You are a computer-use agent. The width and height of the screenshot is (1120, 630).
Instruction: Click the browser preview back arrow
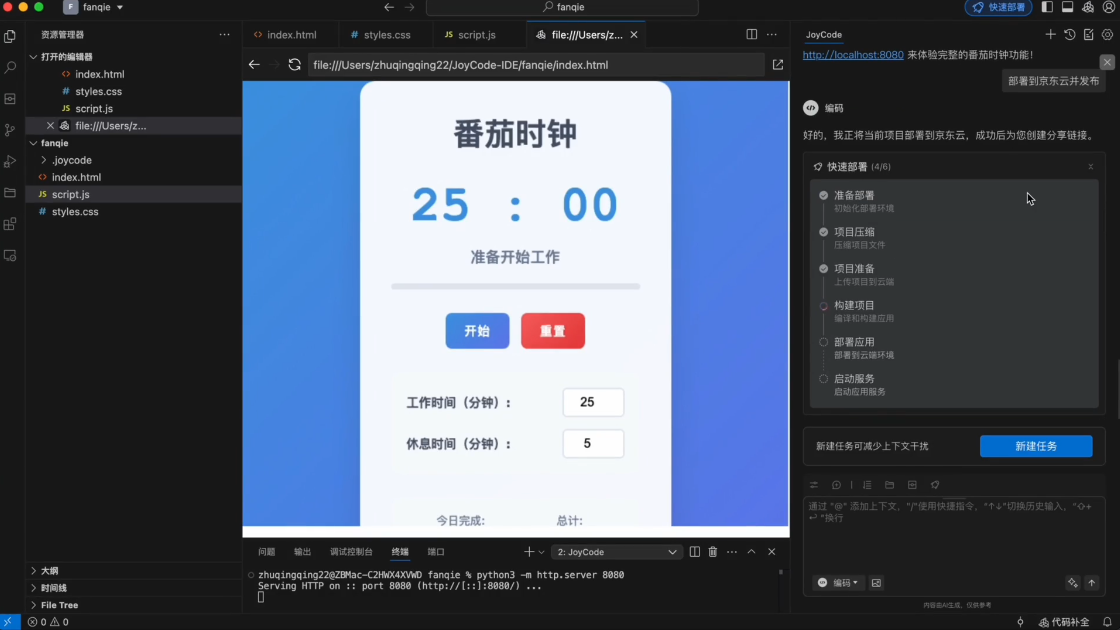tap(254, 65)
